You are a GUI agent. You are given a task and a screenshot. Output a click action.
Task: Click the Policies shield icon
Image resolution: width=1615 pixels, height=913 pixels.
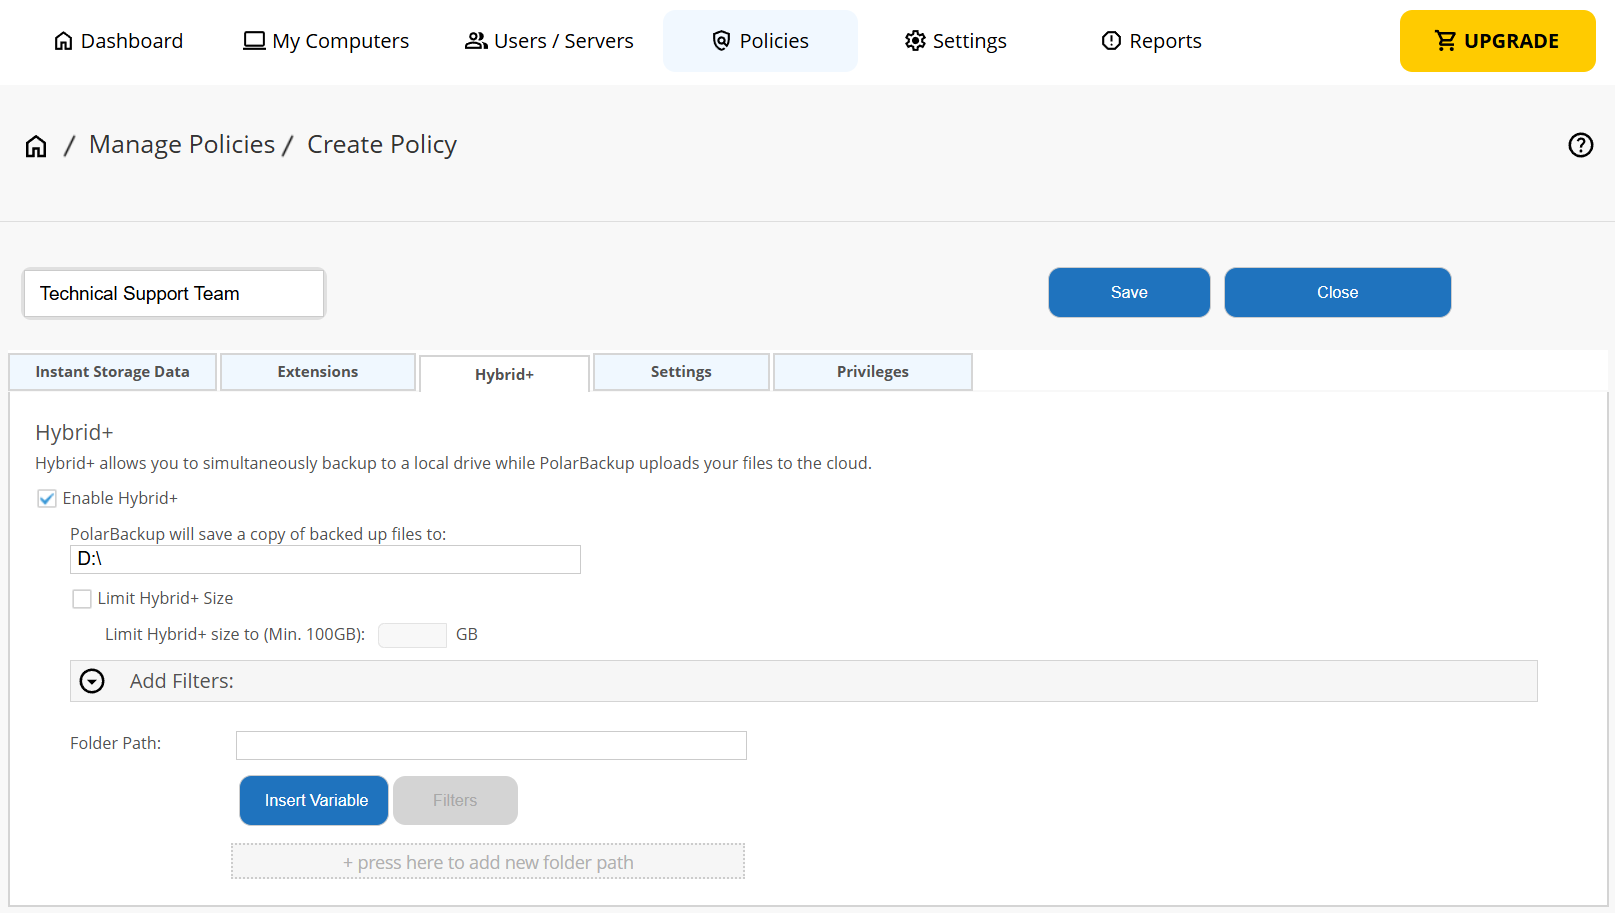pyautogui.click(x=721, y=41)
